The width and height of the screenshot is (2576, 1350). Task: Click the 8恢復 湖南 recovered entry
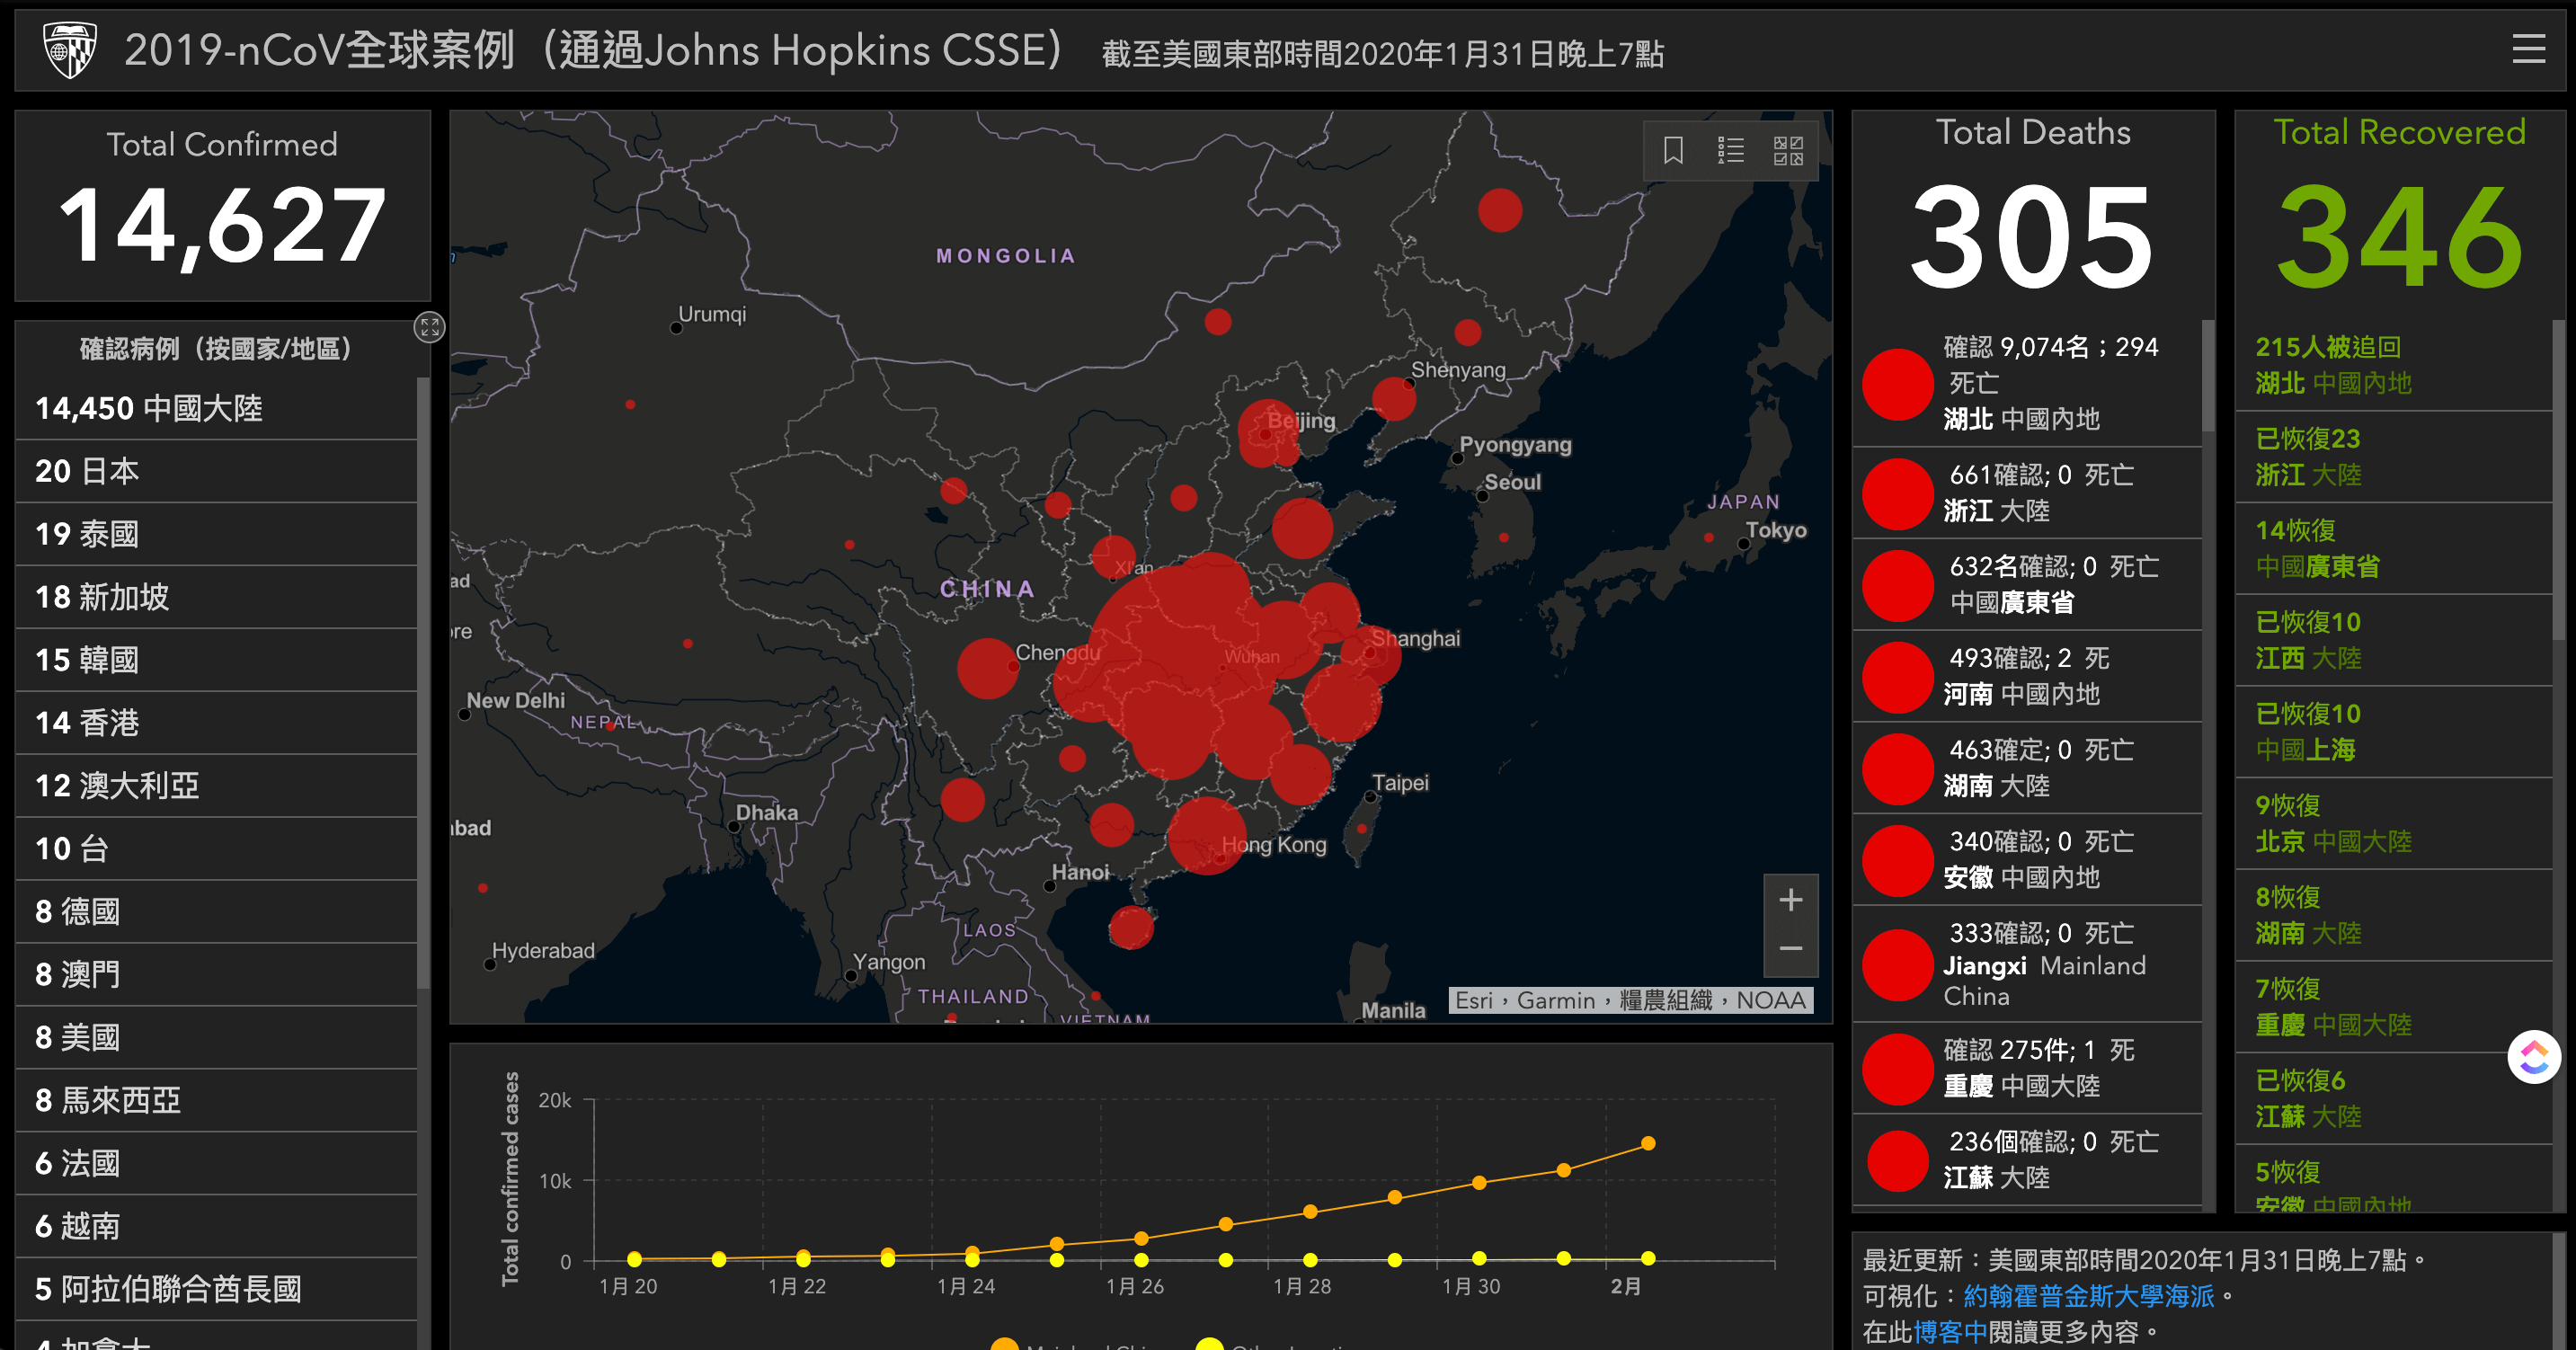click(x=2394, y=916)
